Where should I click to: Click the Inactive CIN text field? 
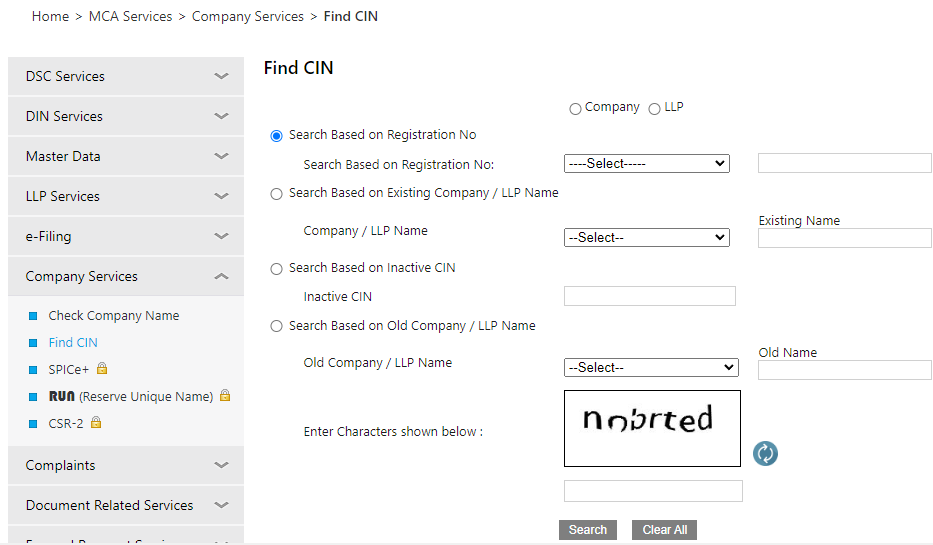click(x=649, y=296)
